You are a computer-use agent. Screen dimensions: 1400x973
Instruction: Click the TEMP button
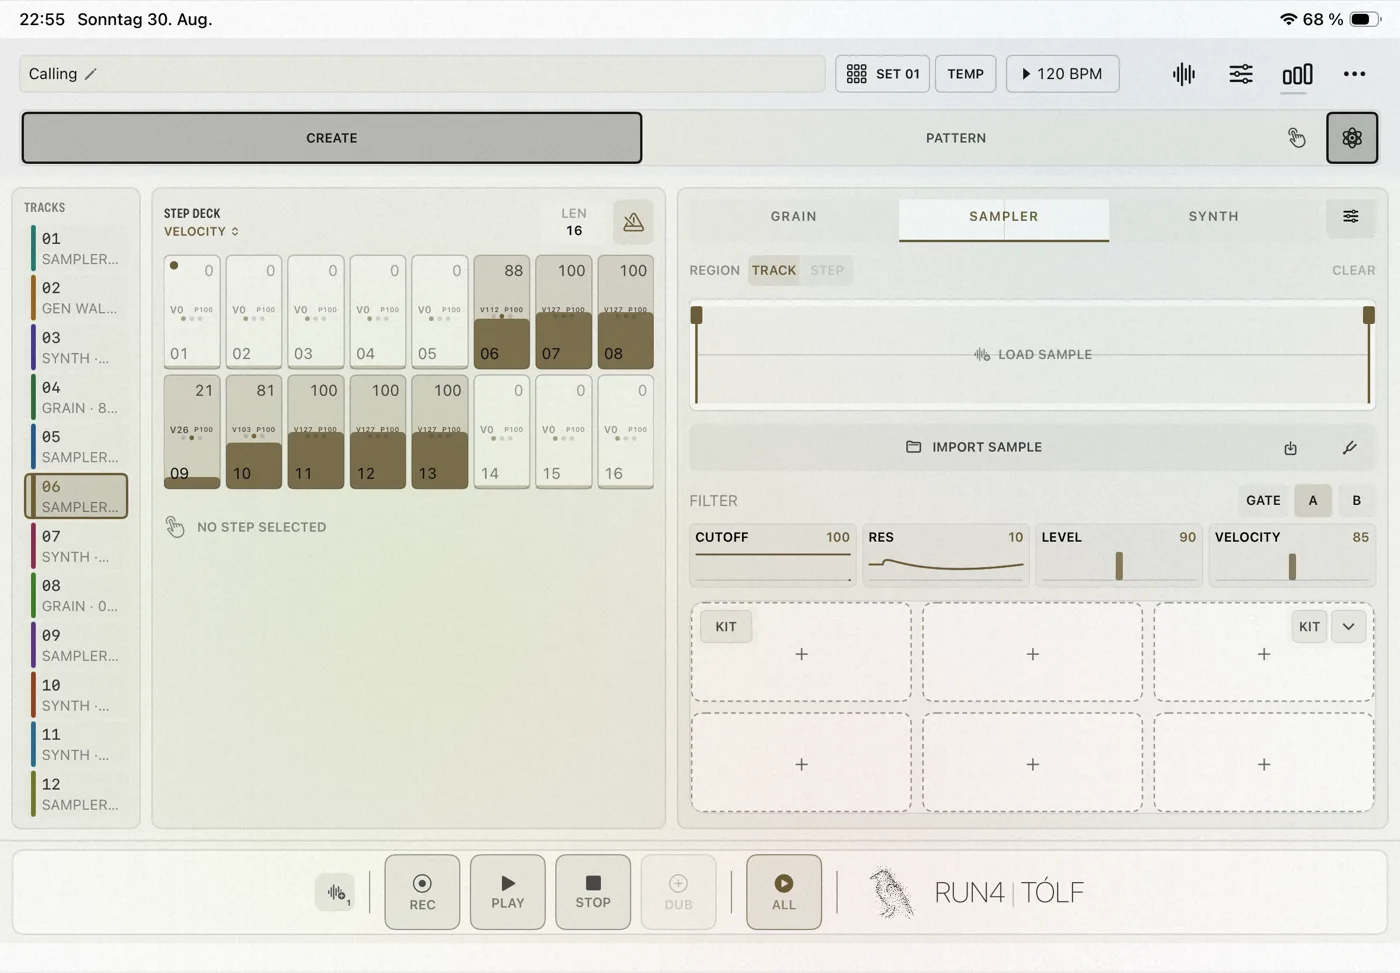[965, 74]
